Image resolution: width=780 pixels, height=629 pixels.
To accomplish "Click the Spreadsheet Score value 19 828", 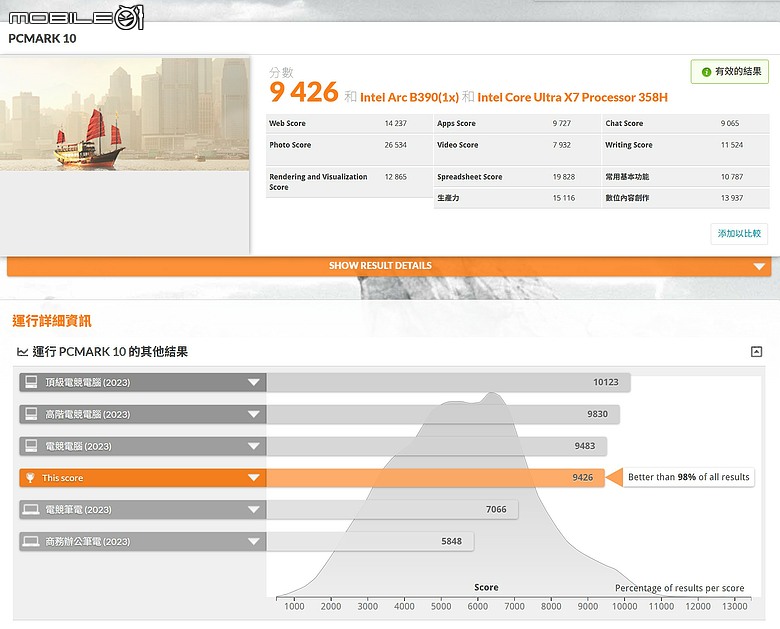I will [x=564, y=177].
